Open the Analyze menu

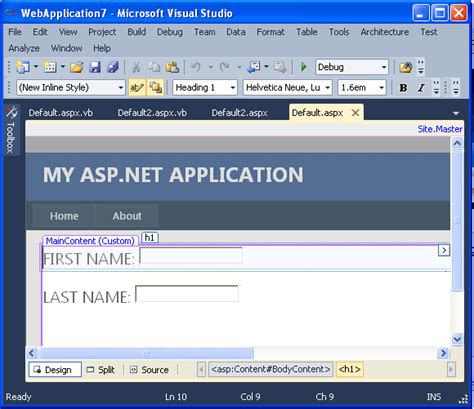pyautogui.click(x=24, y=48)
